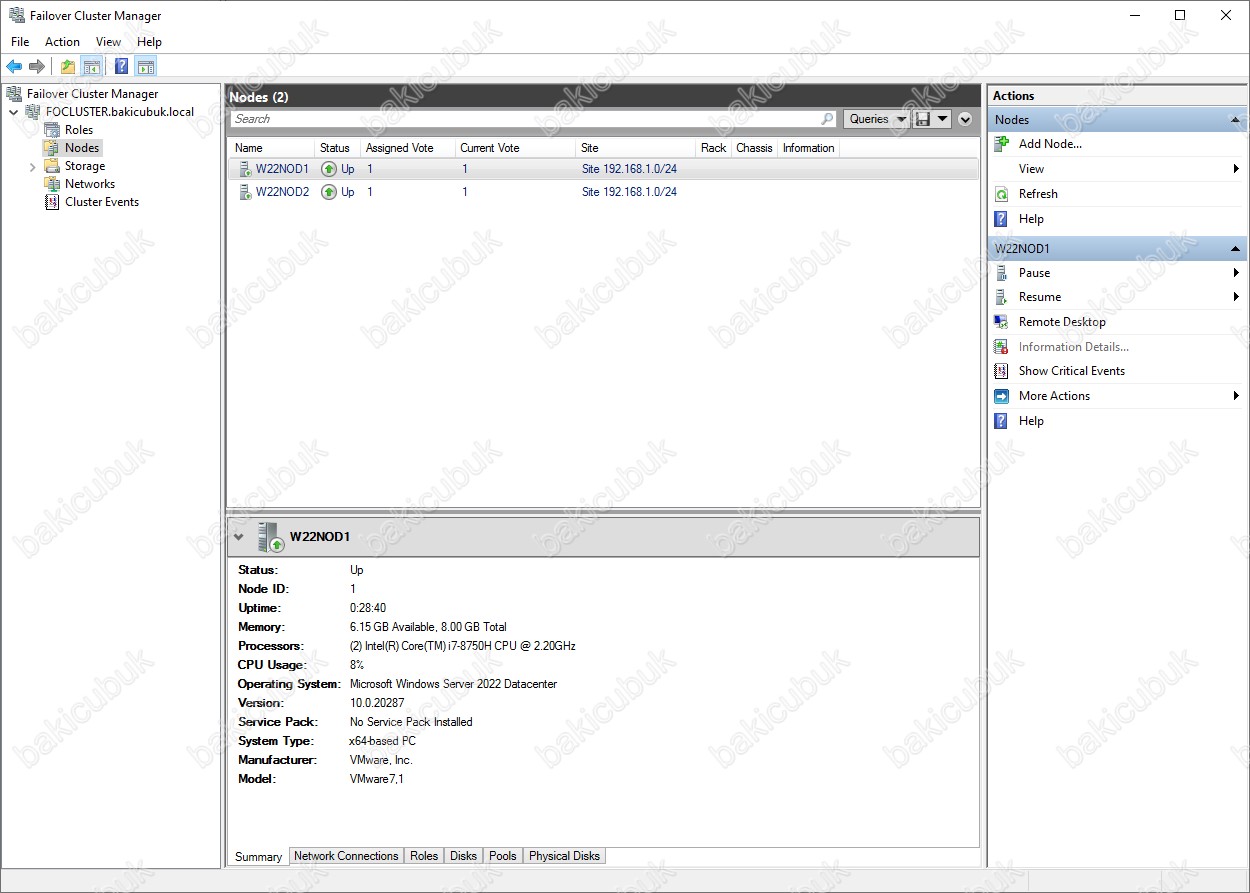Open the Resume submenu for W22NOD1
Viewport: 1250px width, 893px height.
click(1116, 297)
